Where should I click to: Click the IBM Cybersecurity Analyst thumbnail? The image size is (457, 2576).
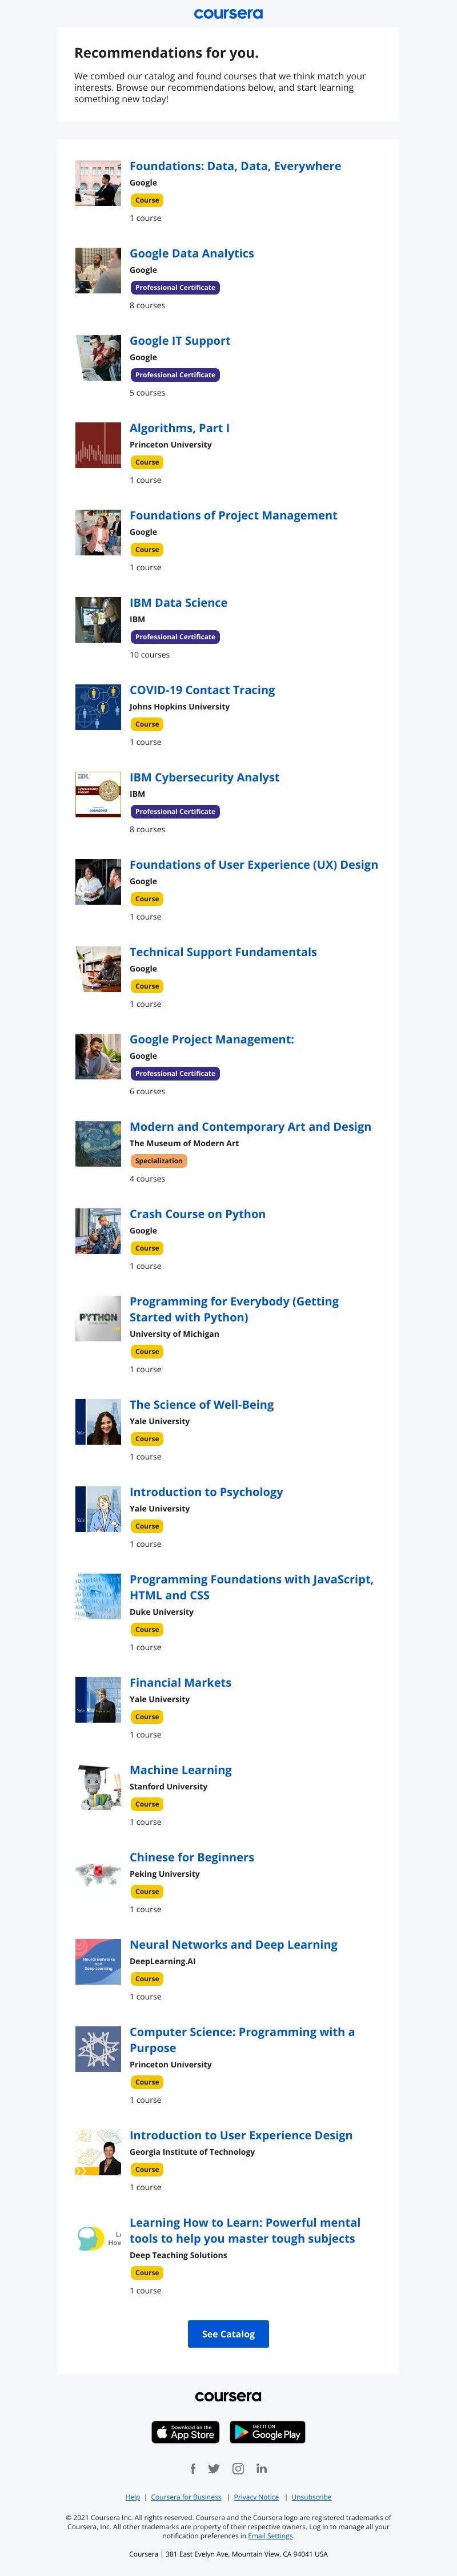coord(98,794)
